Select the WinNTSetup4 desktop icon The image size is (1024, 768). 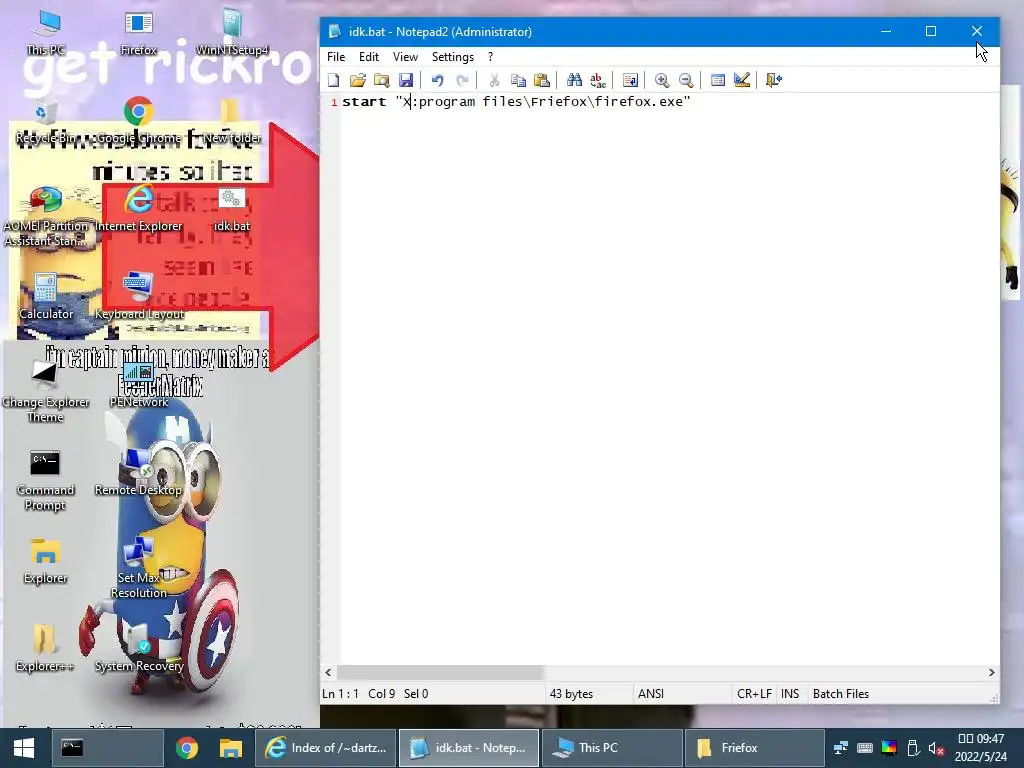click(x=232, y=33)
